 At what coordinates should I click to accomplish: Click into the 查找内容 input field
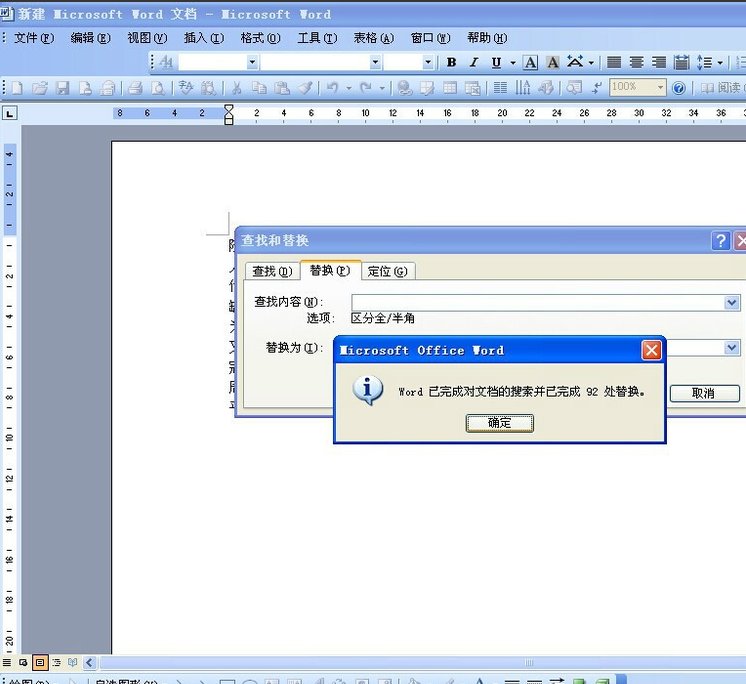tap(538, 303)
